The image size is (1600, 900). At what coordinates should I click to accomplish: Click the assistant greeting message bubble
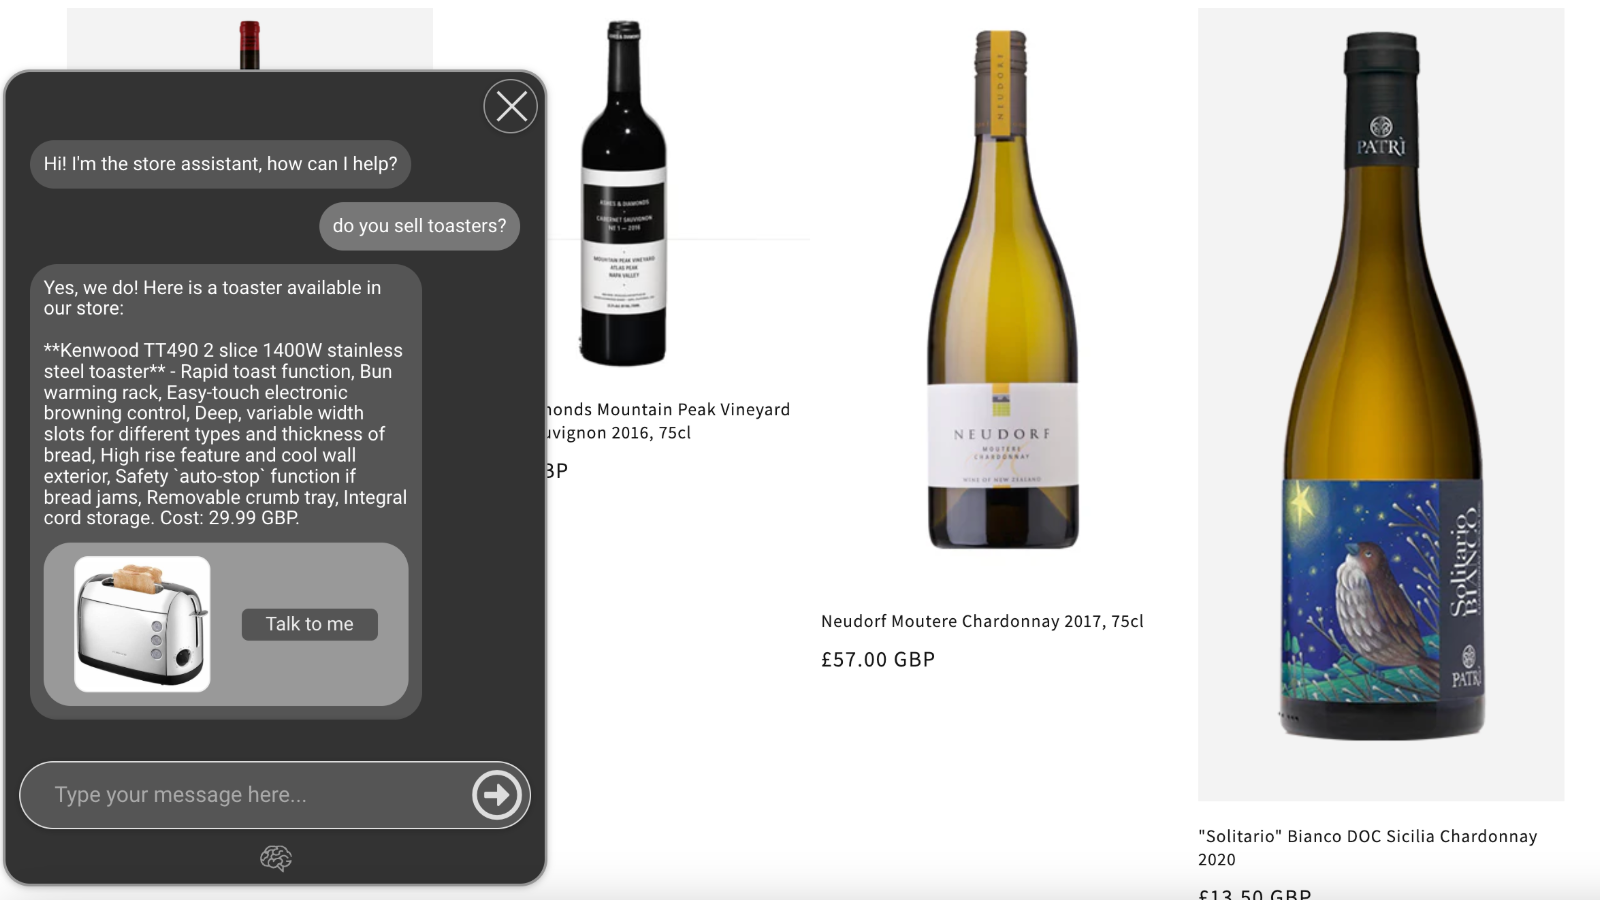coord(220,164)
